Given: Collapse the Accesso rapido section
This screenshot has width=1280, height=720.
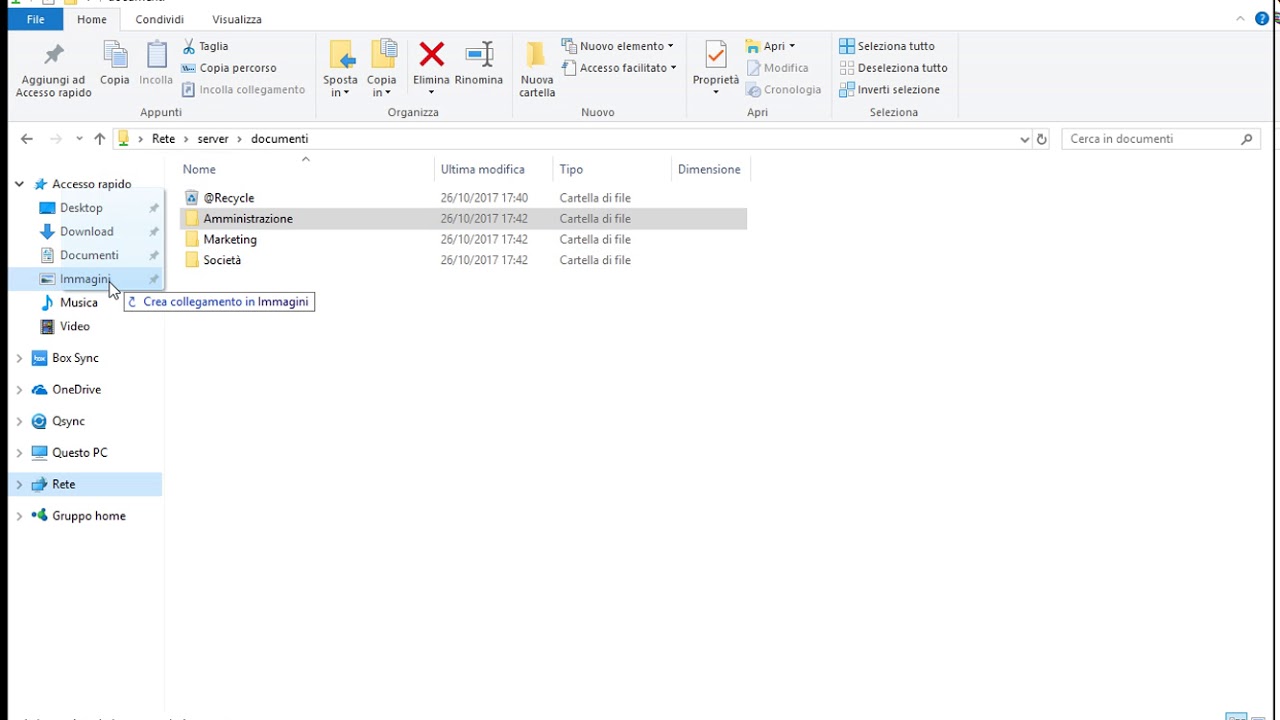Looking at the screenshot, I should click(x=19, y=184).
